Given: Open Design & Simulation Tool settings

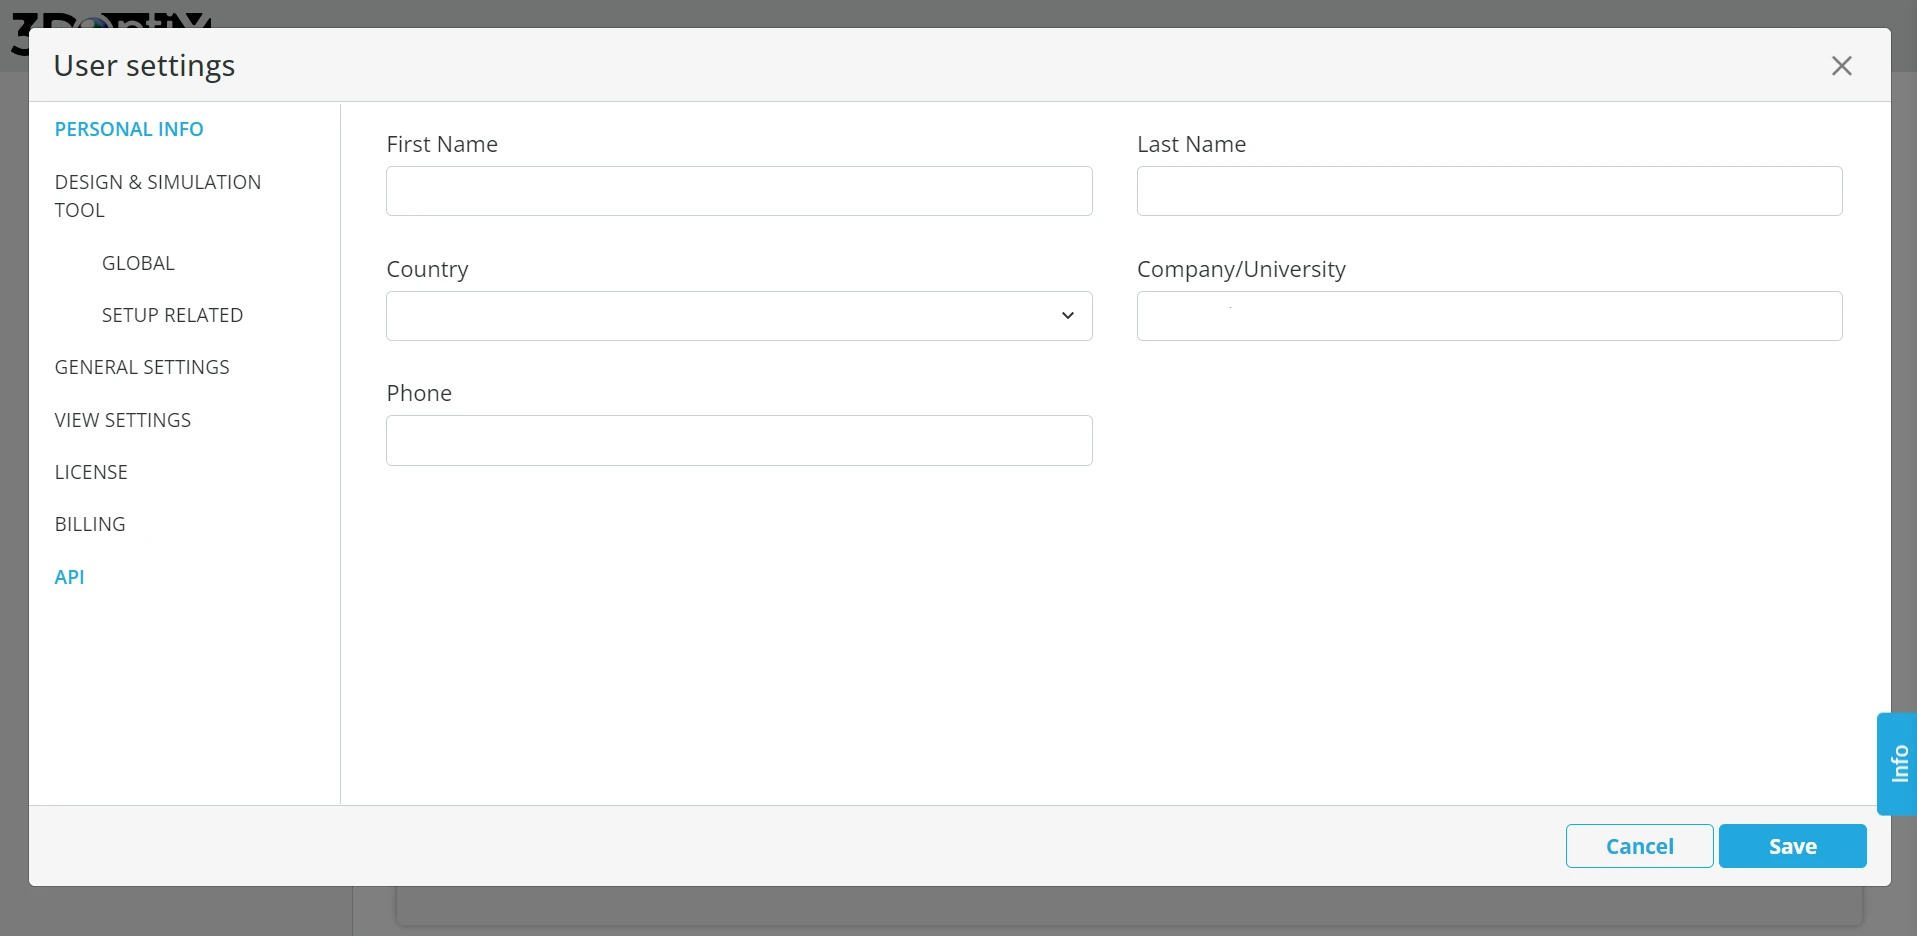Looking at the screenshot, I should [x=157, y=196].
